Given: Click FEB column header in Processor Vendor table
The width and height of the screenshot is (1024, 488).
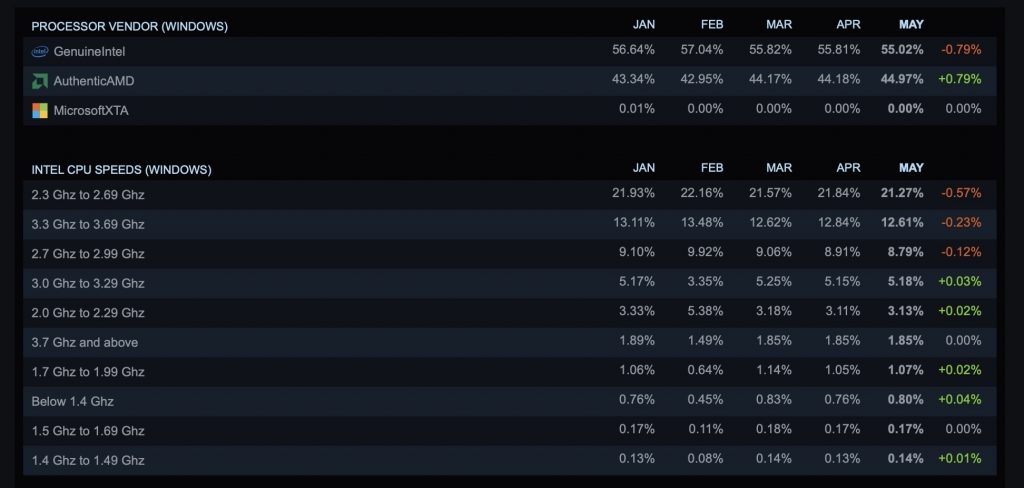Looking at the screenshot, I should click(712, 25).
